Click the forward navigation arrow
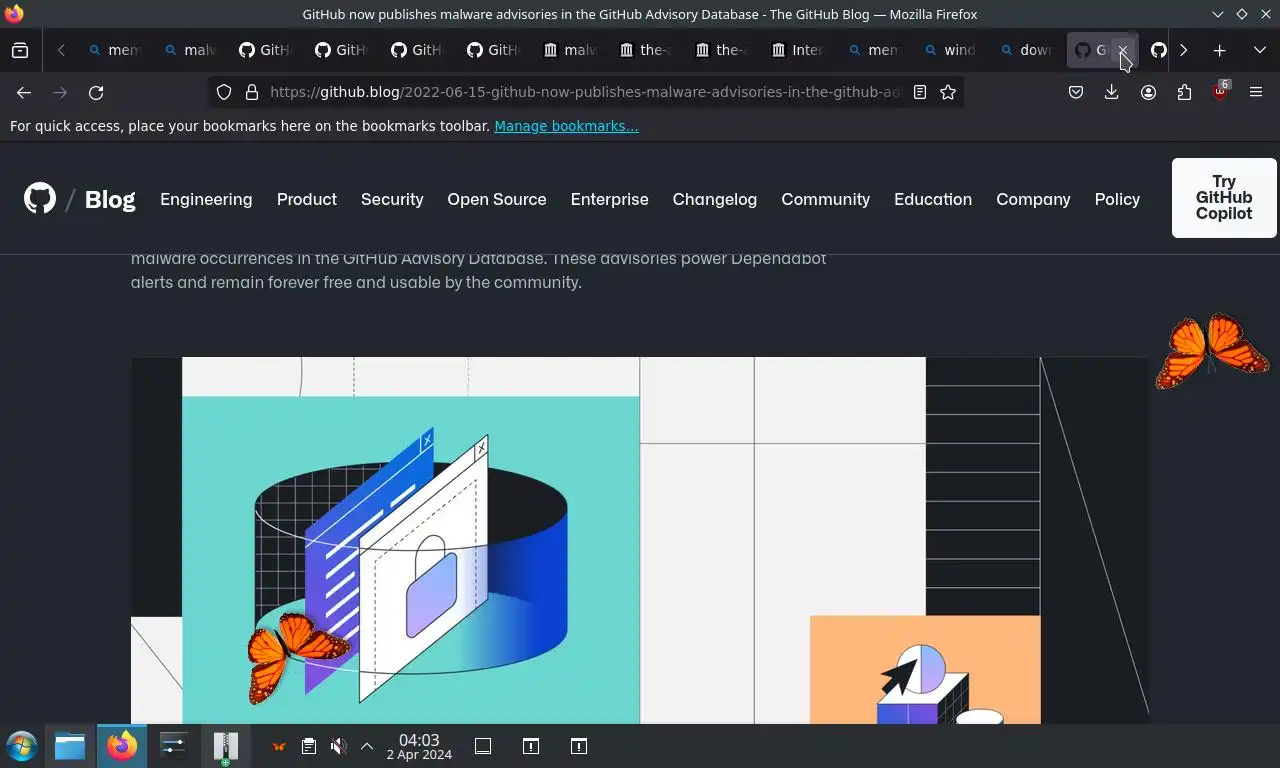This screenshot has width=1280, height=768. point(60,92)
